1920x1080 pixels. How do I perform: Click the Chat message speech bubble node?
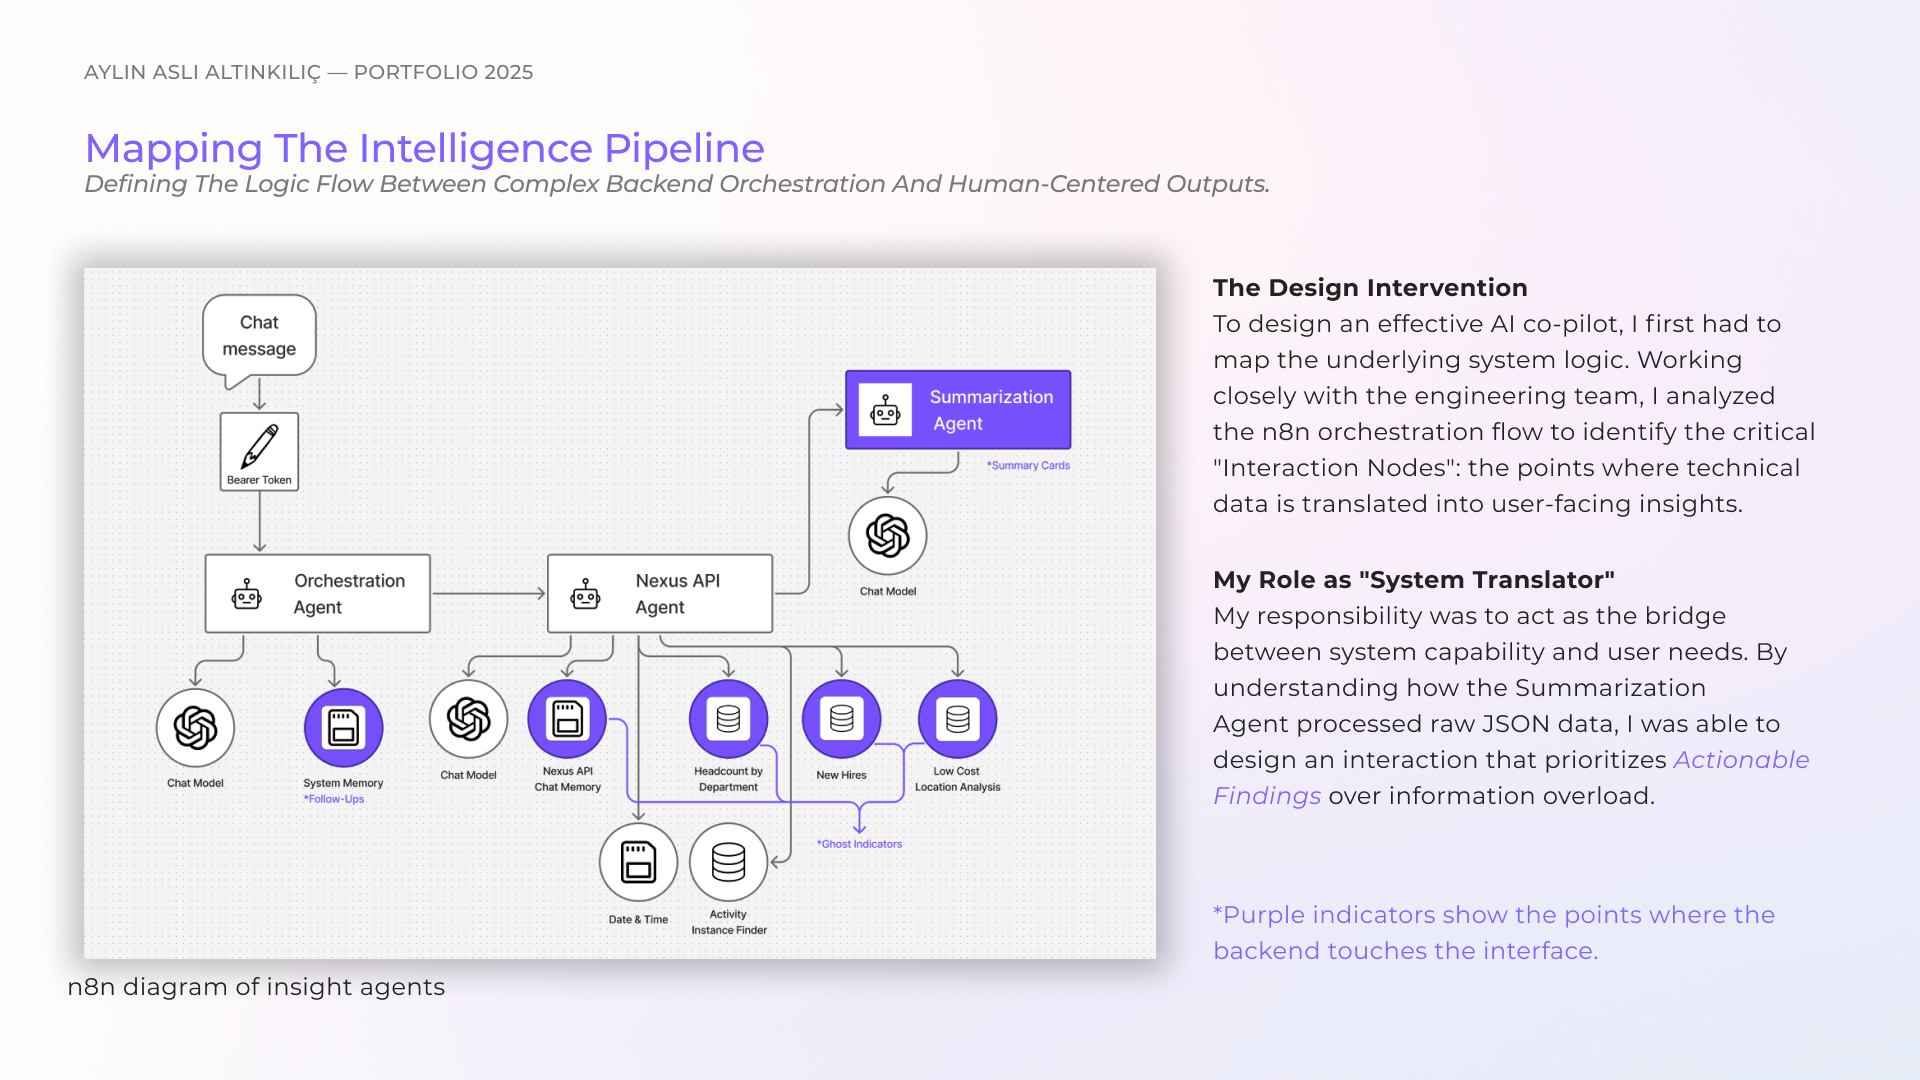[x=259, y=336]
